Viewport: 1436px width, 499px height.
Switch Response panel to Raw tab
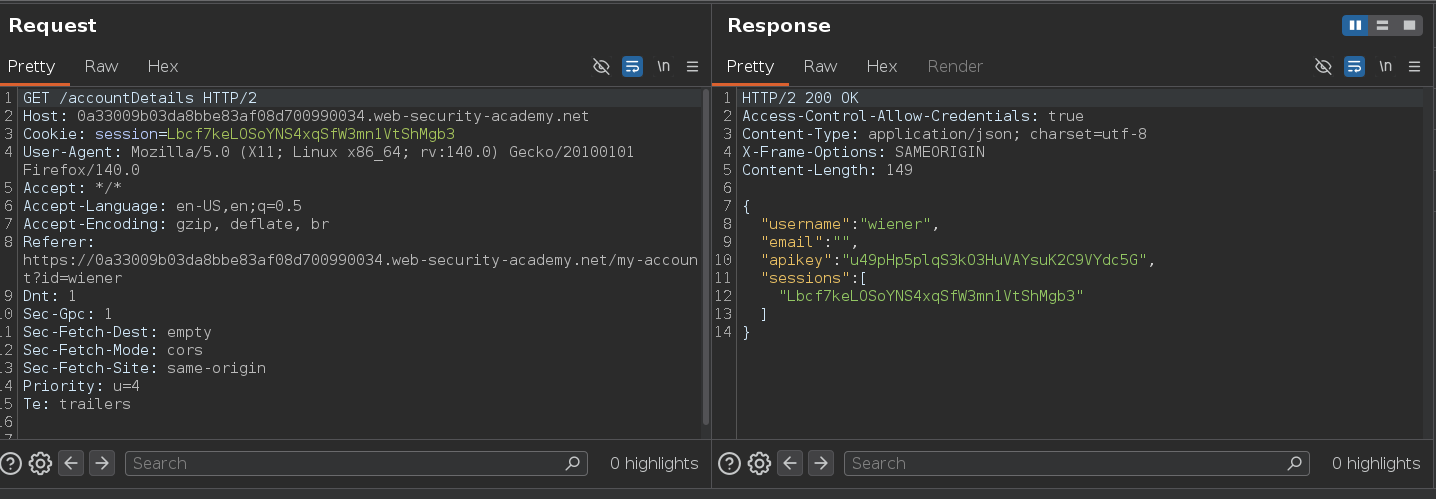tap(820, 66)
